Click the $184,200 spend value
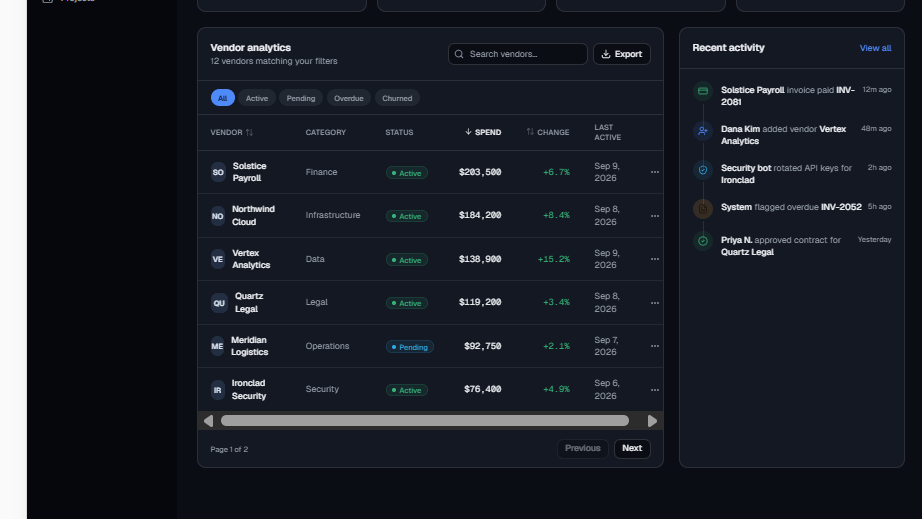 [x=480, y=215]
